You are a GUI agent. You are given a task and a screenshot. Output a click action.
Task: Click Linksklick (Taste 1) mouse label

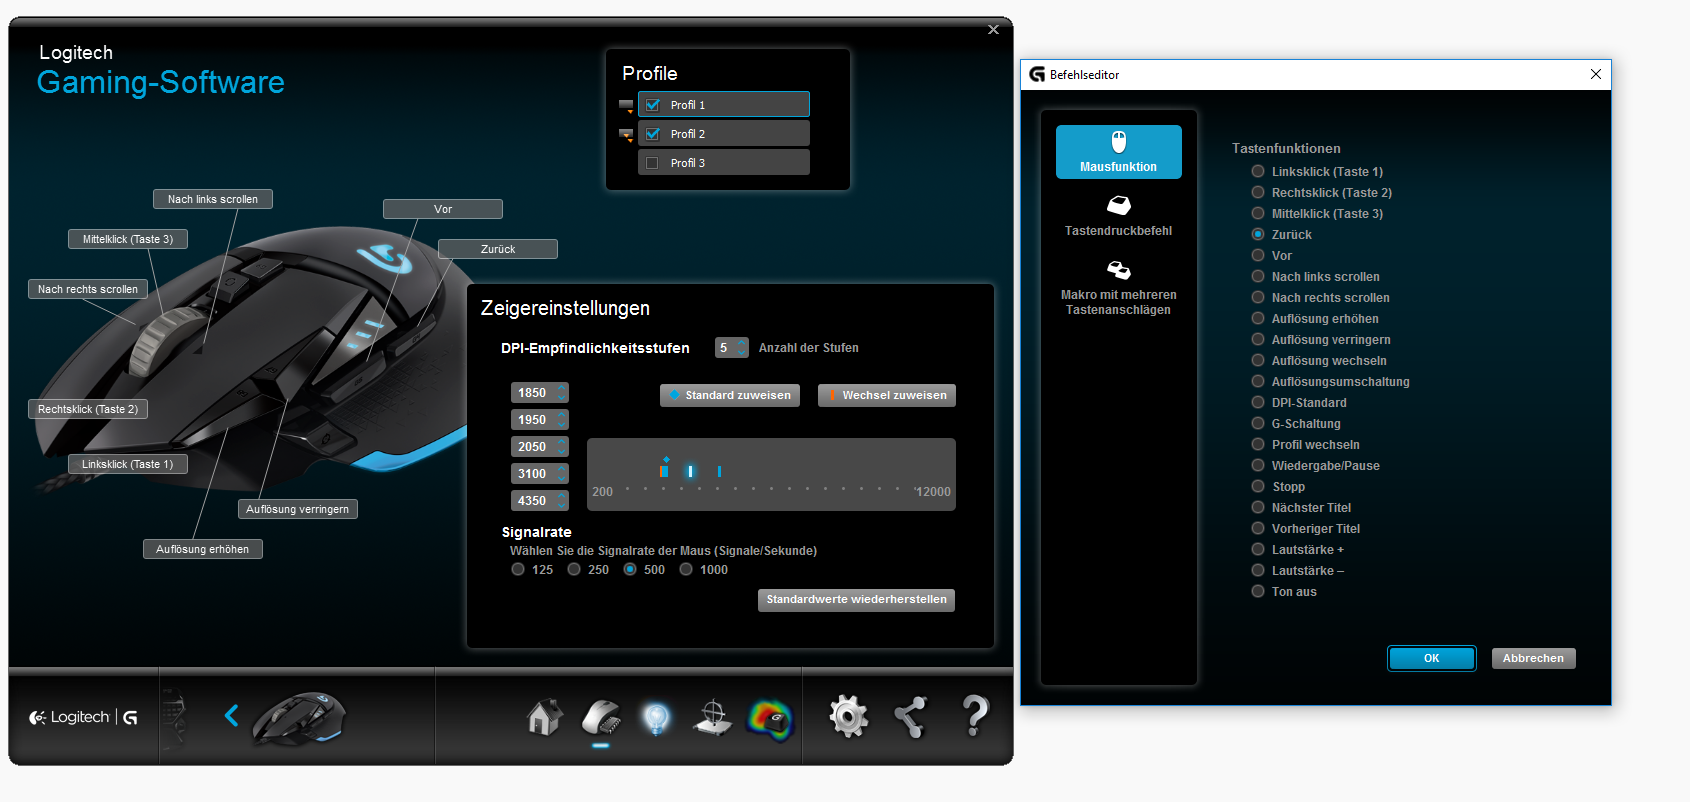coord(128,464)
